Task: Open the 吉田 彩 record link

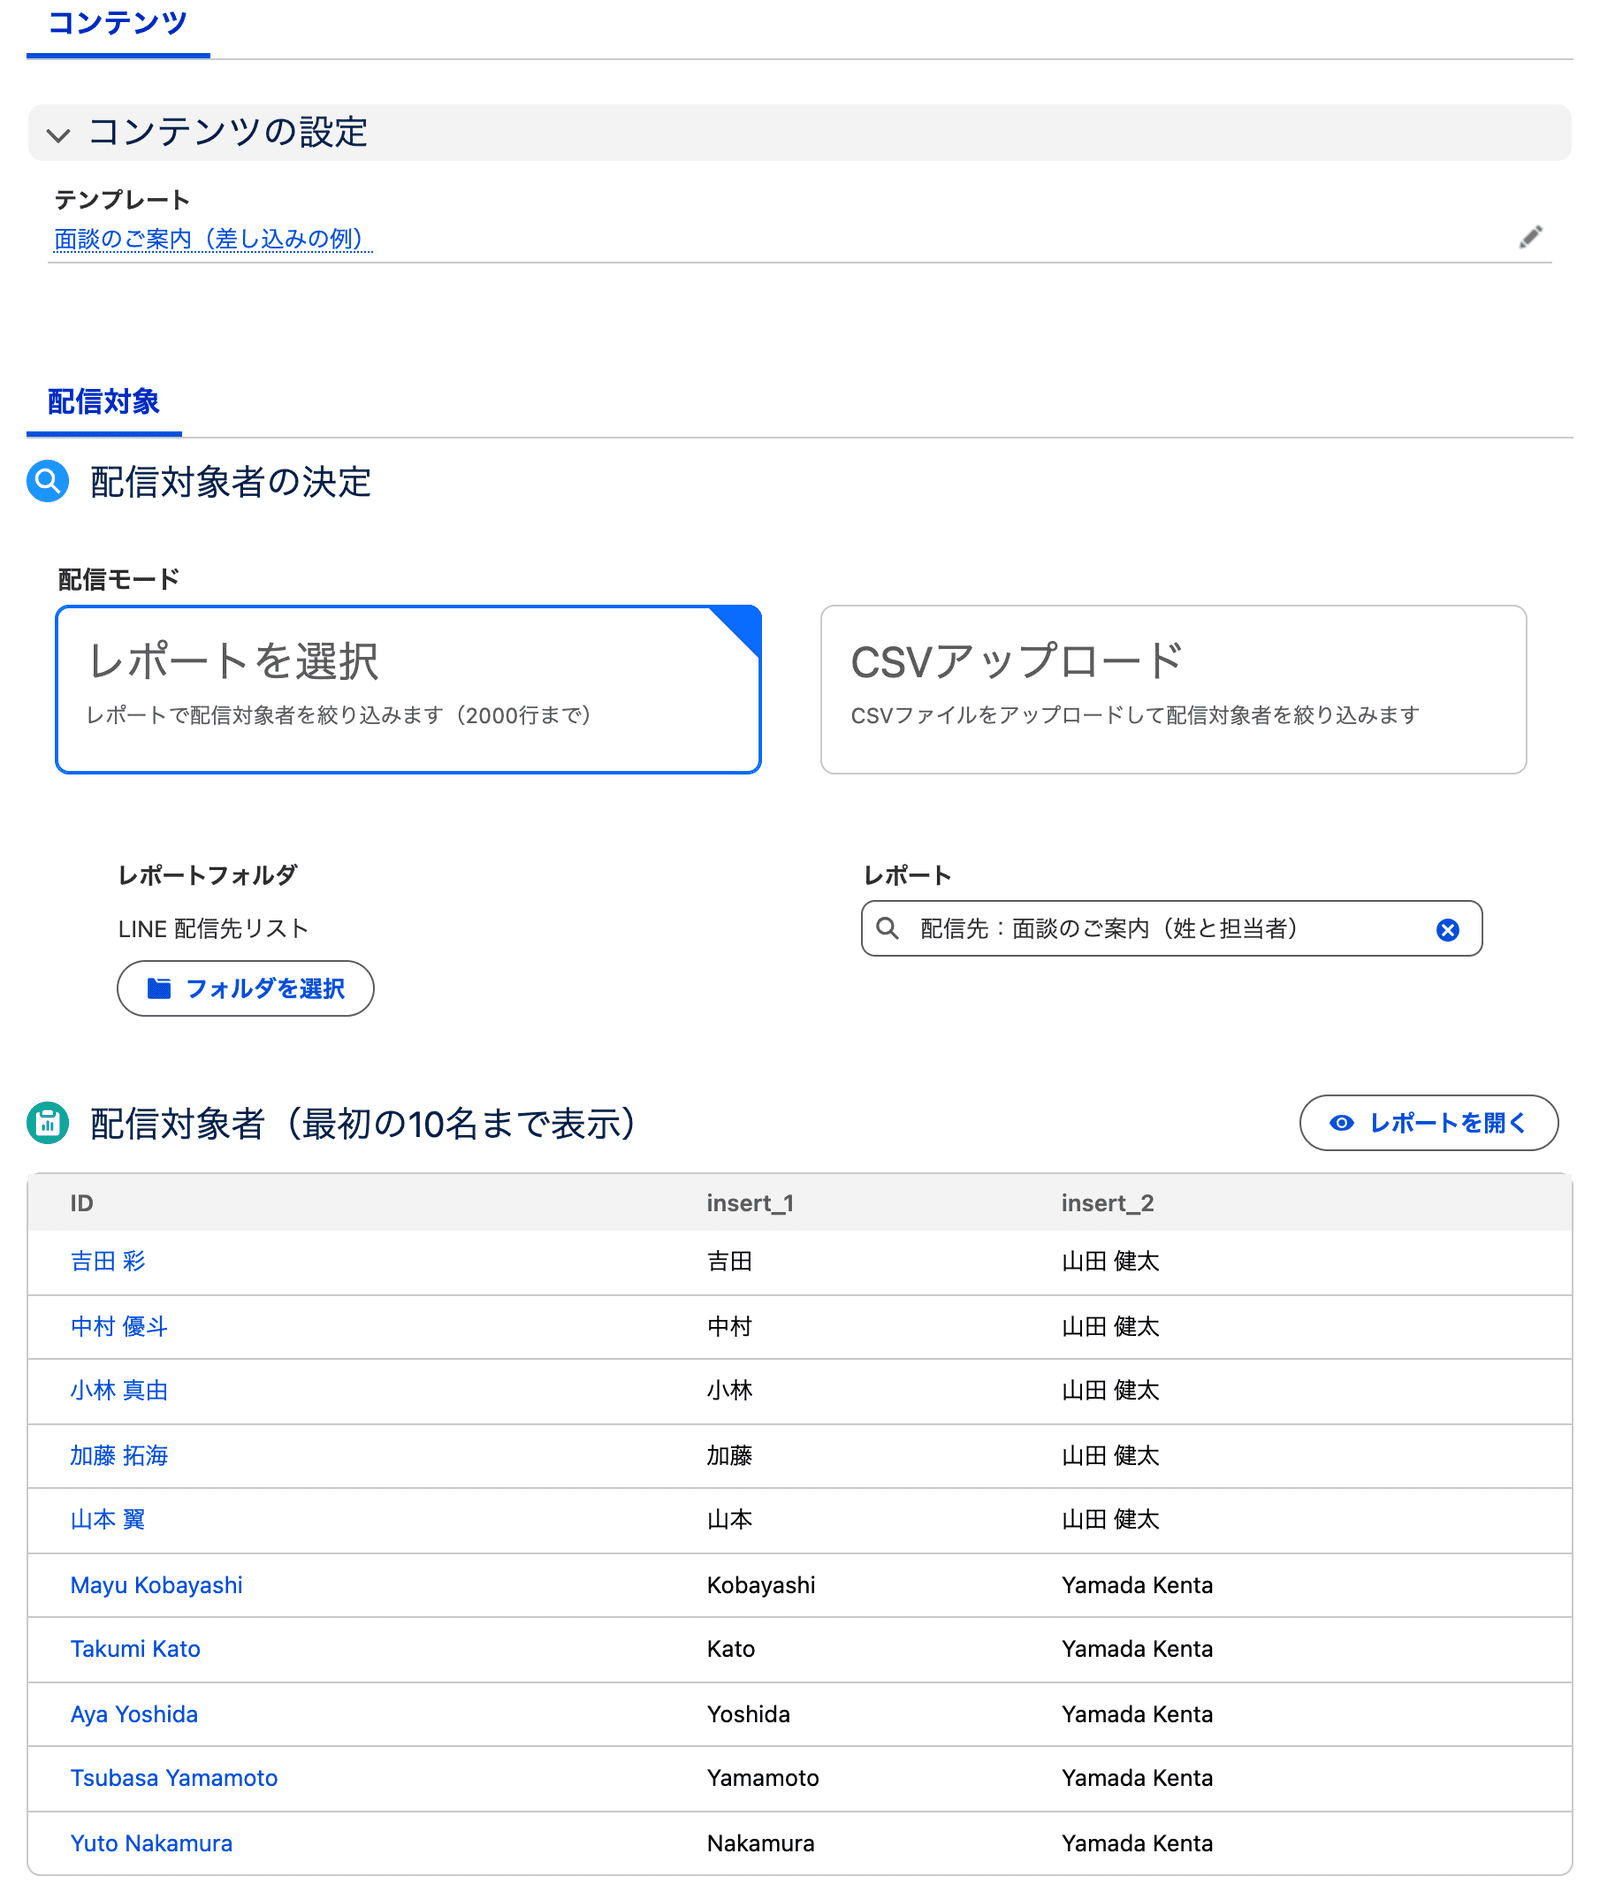Action: click(x=108, y=1262)
